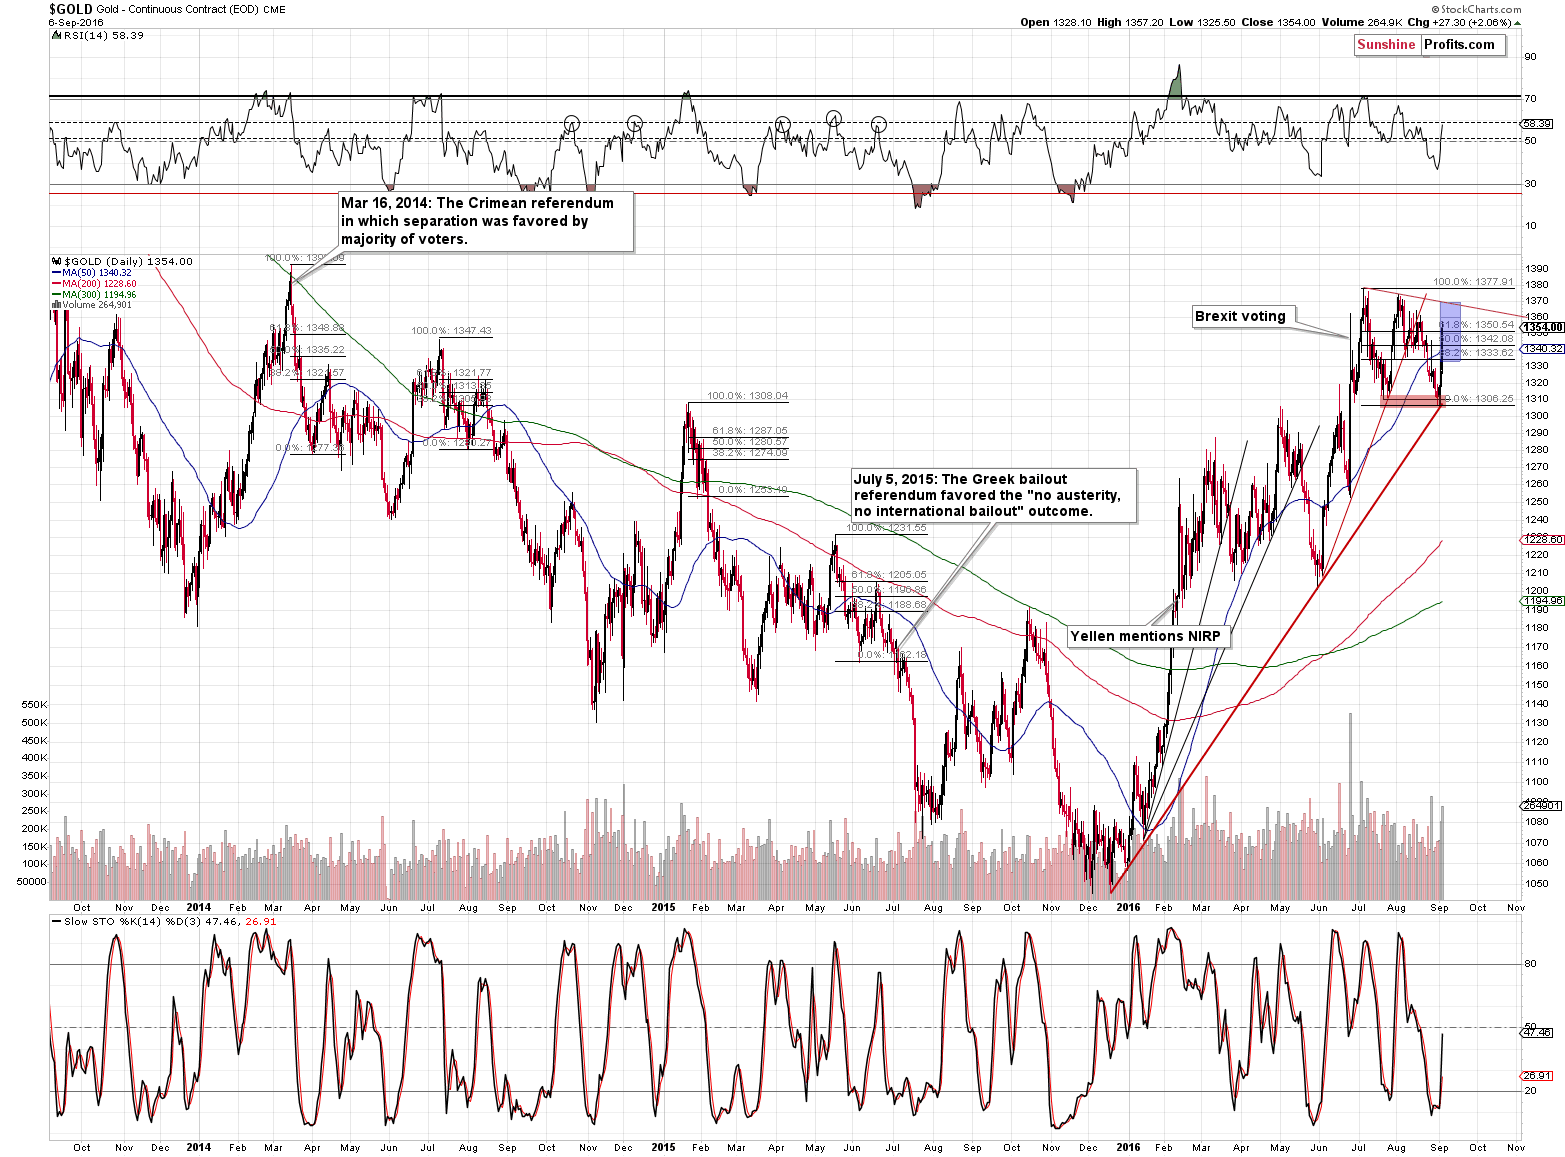Click the 'MA(200) 1228.60' legend entry
This screenshot has height=1157, width=1565.
[99, 284]
